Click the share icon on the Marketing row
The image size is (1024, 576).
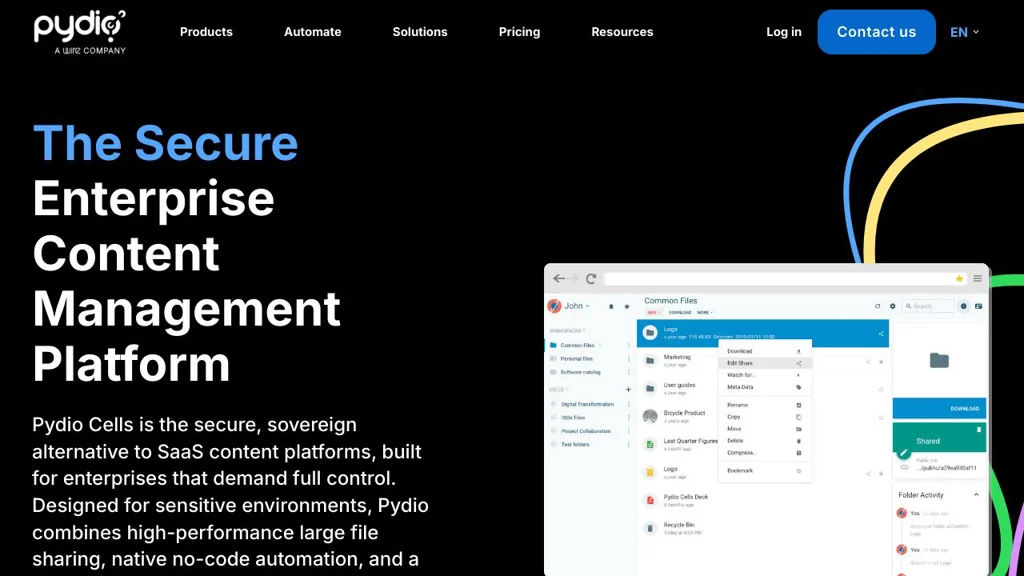(x=868, y=362)
